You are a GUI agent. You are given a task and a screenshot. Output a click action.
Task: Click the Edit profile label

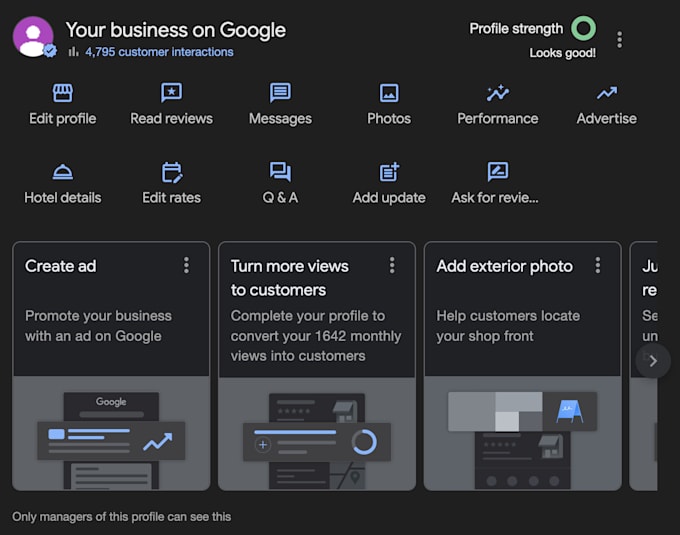pyautogui.click(x=63, y=118)
